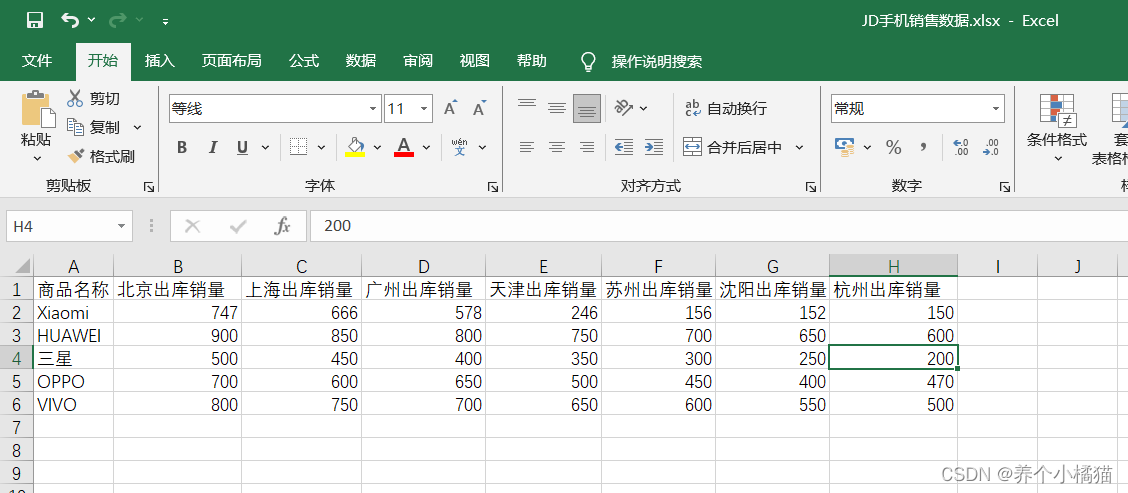Click the 复制 copy button
The width and height of the screenshot is (1128, 493).
click(94, 127)
